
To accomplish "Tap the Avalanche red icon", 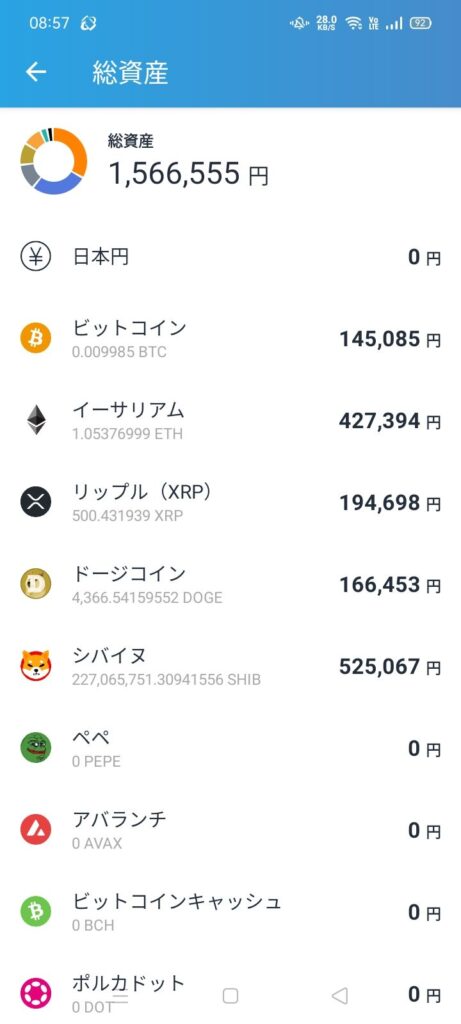I will pos(35,830).
